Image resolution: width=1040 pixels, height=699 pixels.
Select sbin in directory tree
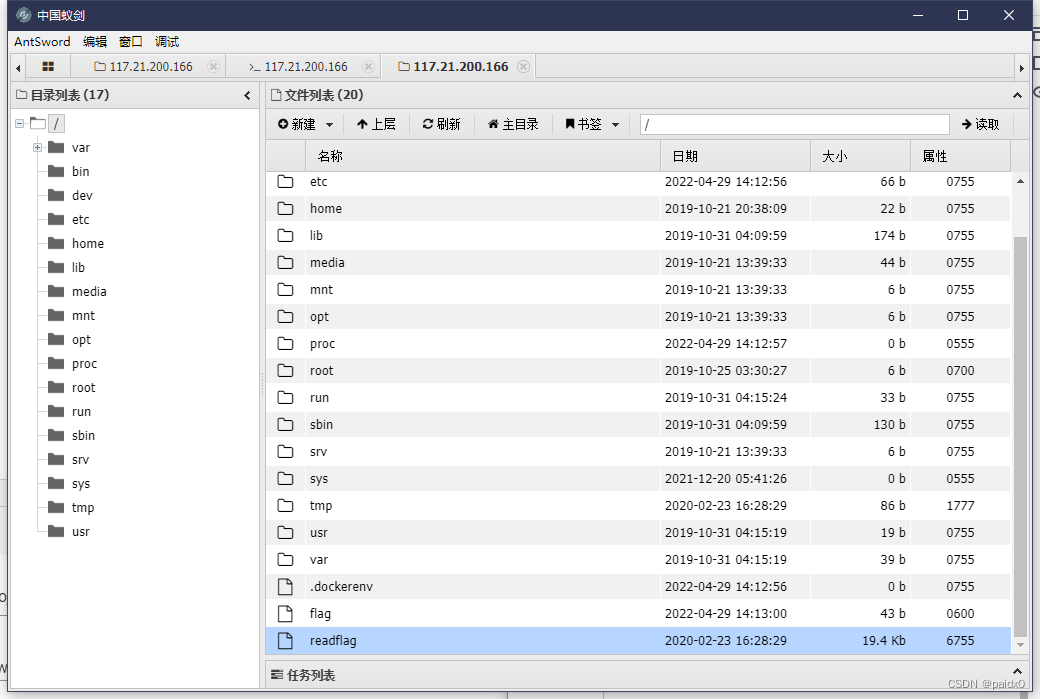(x=84, y=435)
